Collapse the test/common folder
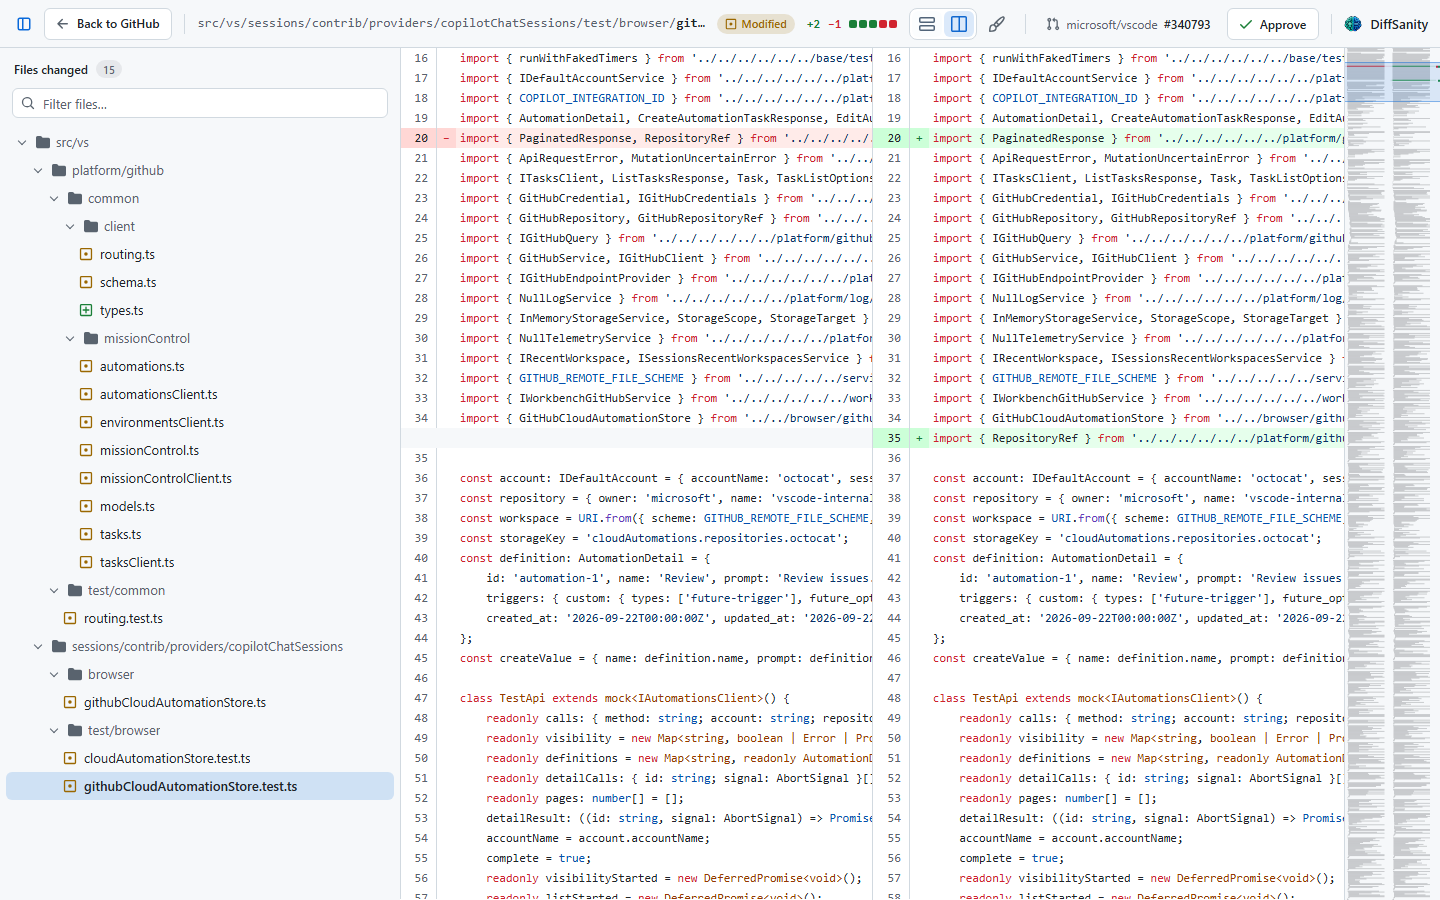The image size is (1440, 900). tap(54, 590)
